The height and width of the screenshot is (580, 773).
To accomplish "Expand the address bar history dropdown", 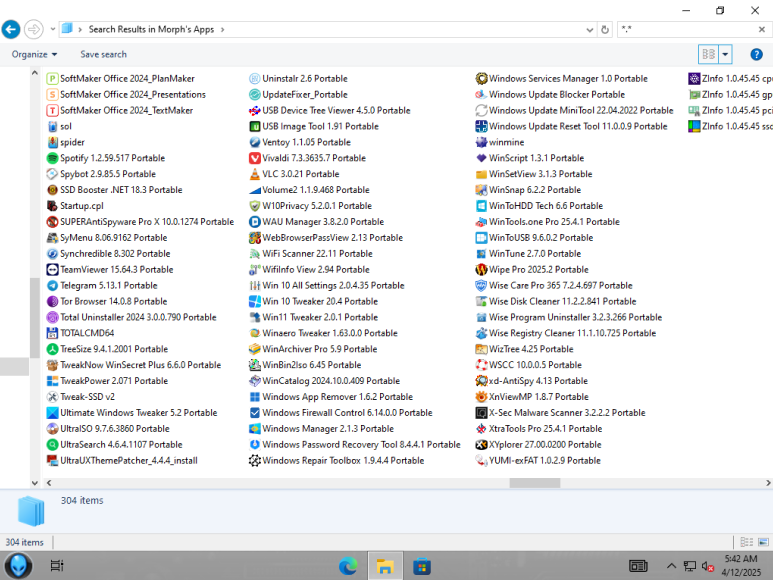I will point(590,30).
